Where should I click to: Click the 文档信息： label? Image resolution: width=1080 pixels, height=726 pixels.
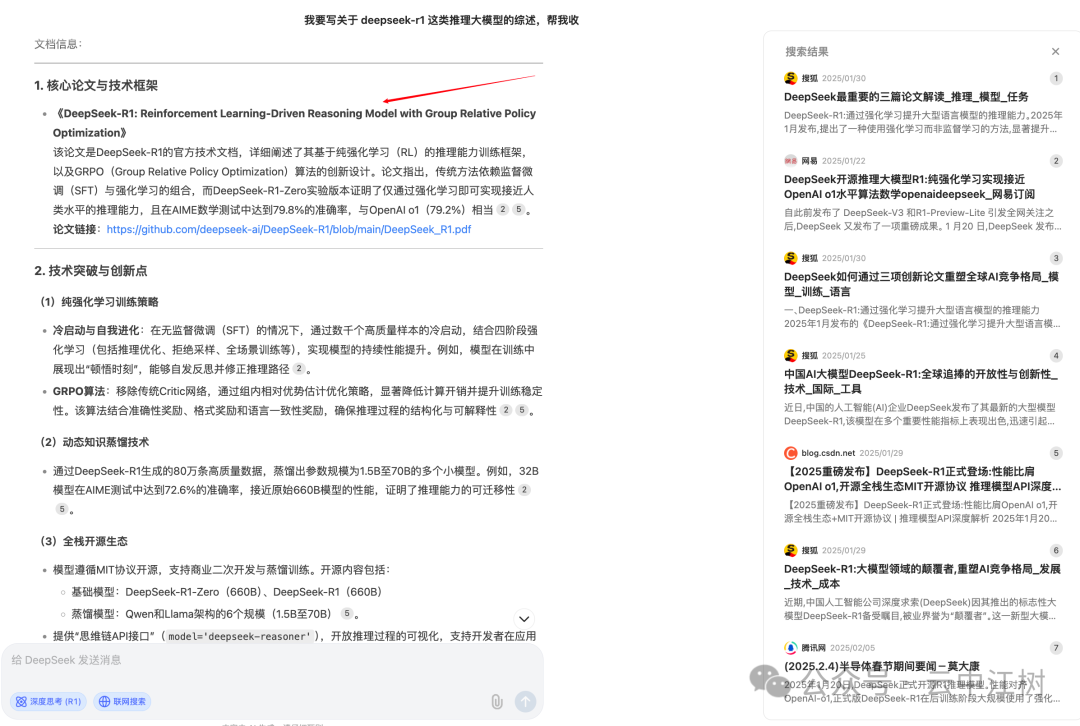(x=59, y=44)
